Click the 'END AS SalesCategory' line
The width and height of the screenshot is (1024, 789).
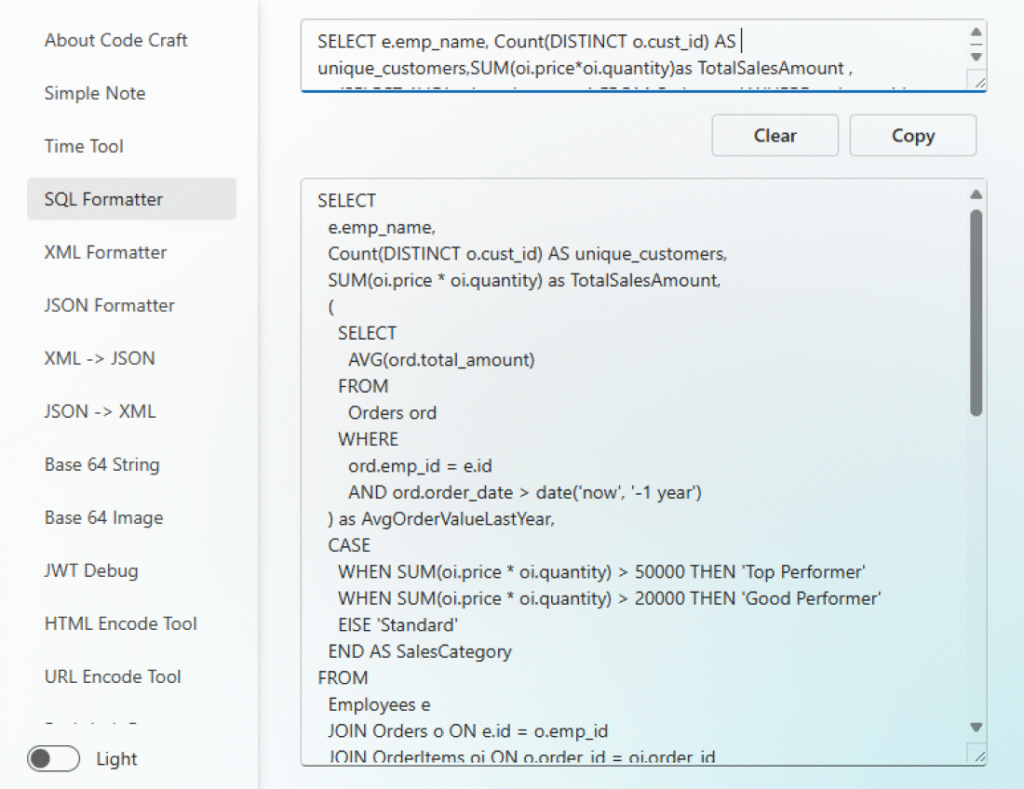coord(420,652)
